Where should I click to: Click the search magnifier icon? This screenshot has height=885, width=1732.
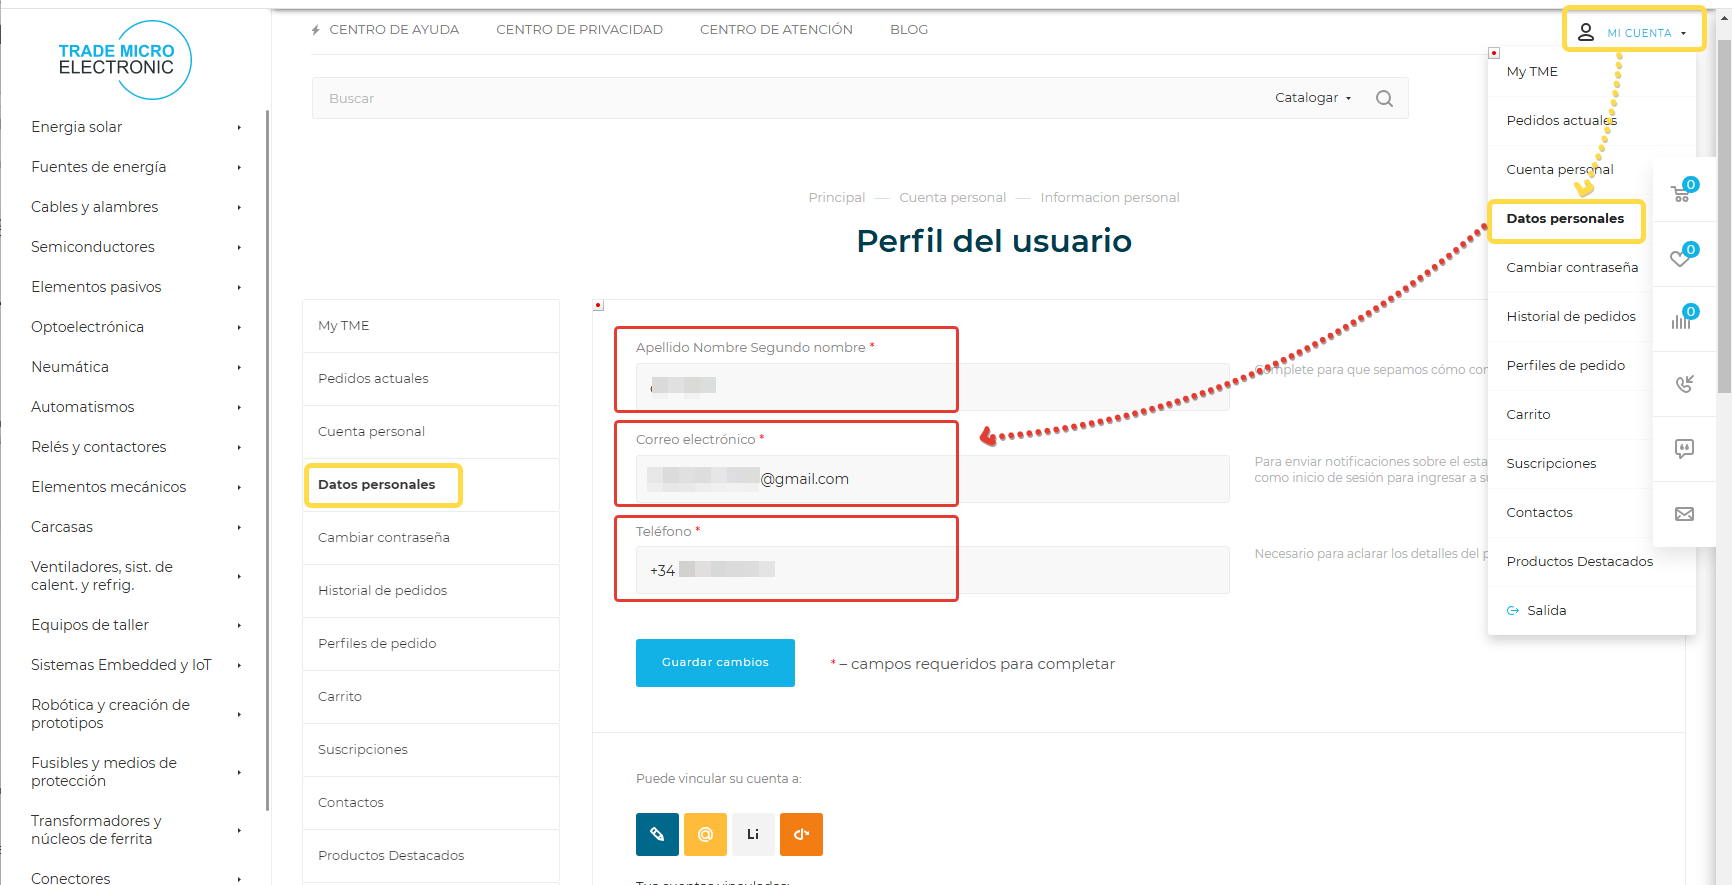tap(1384, 98)
